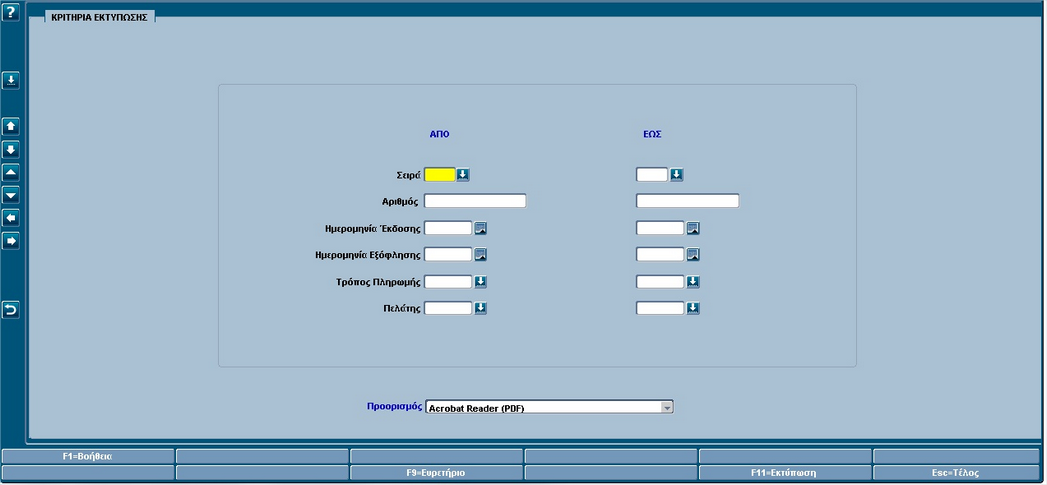Click the Τρόπος Πληρωμής ΕΩΣ input field
The height and width of the screenshot is (485, 1047).
click(x=661, y=282)
